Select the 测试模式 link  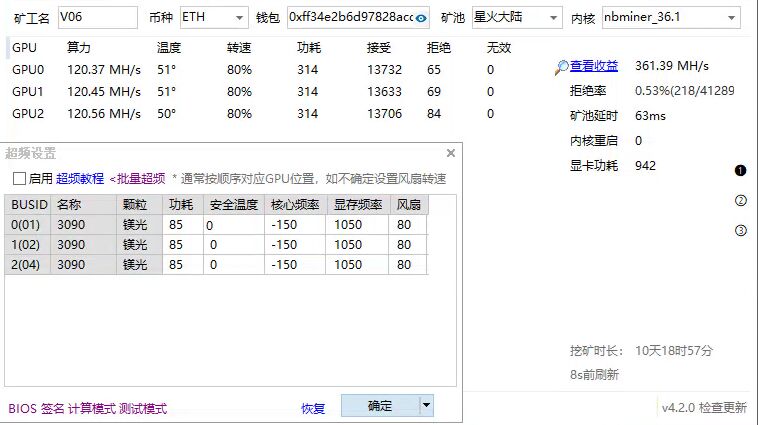coord(143,409)
